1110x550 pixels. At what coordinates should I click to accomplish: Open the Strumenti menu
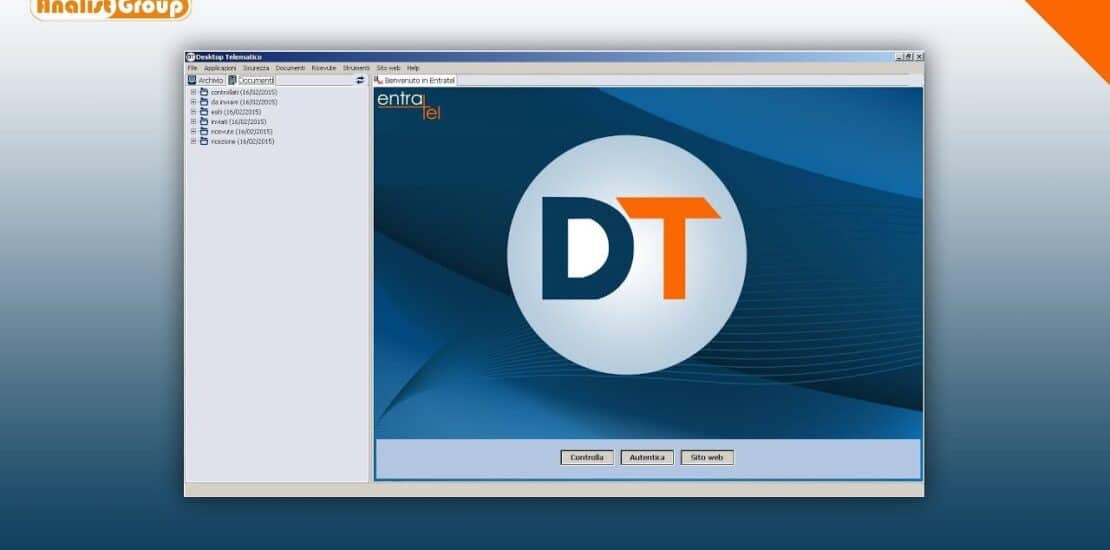(x=357, y=68)
